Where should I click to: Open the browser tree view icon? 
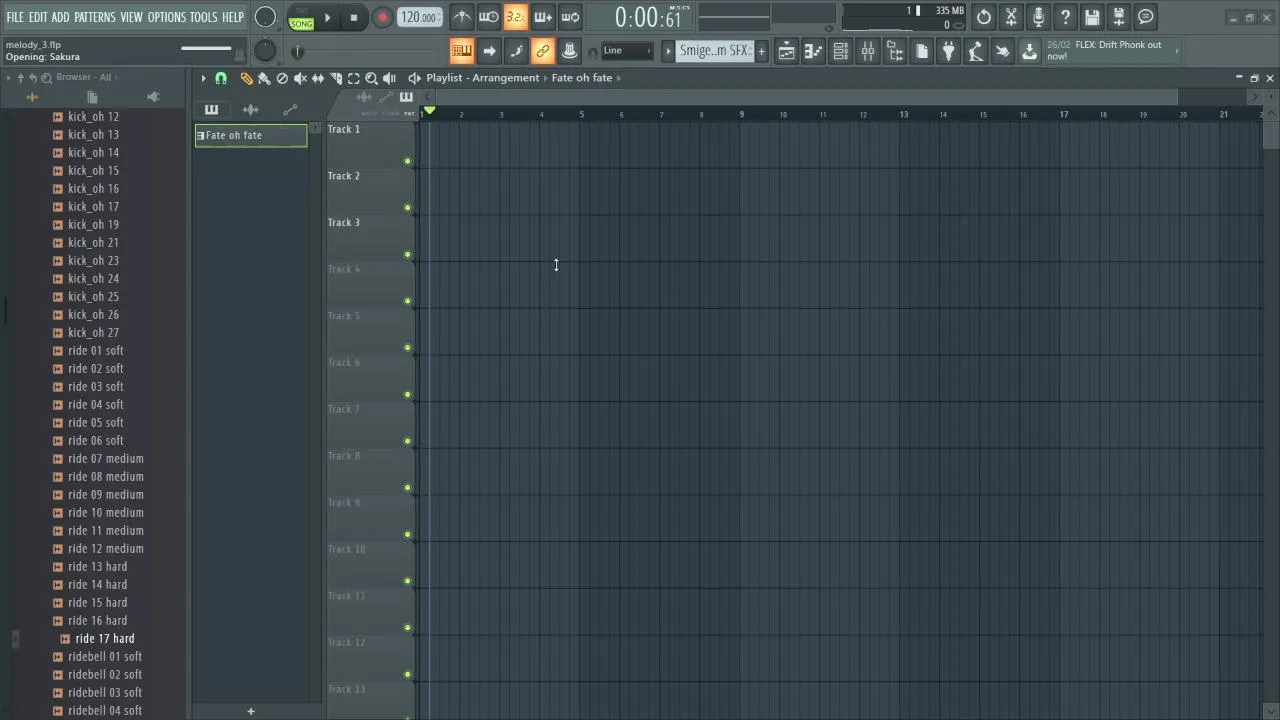coord(895,51)
